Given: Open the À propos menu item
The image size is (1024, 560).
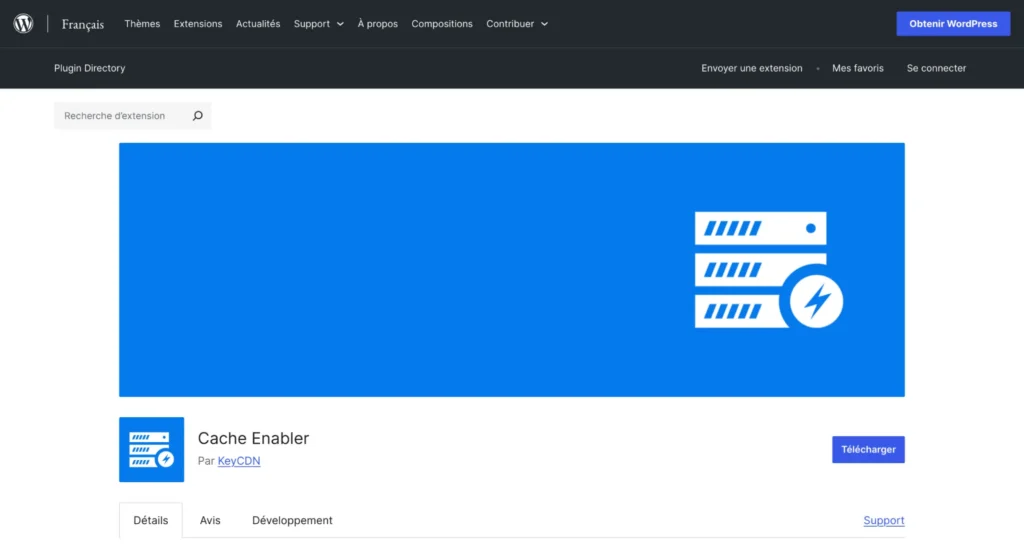Looking at the screenshot, I should click(x=377, y=23).
